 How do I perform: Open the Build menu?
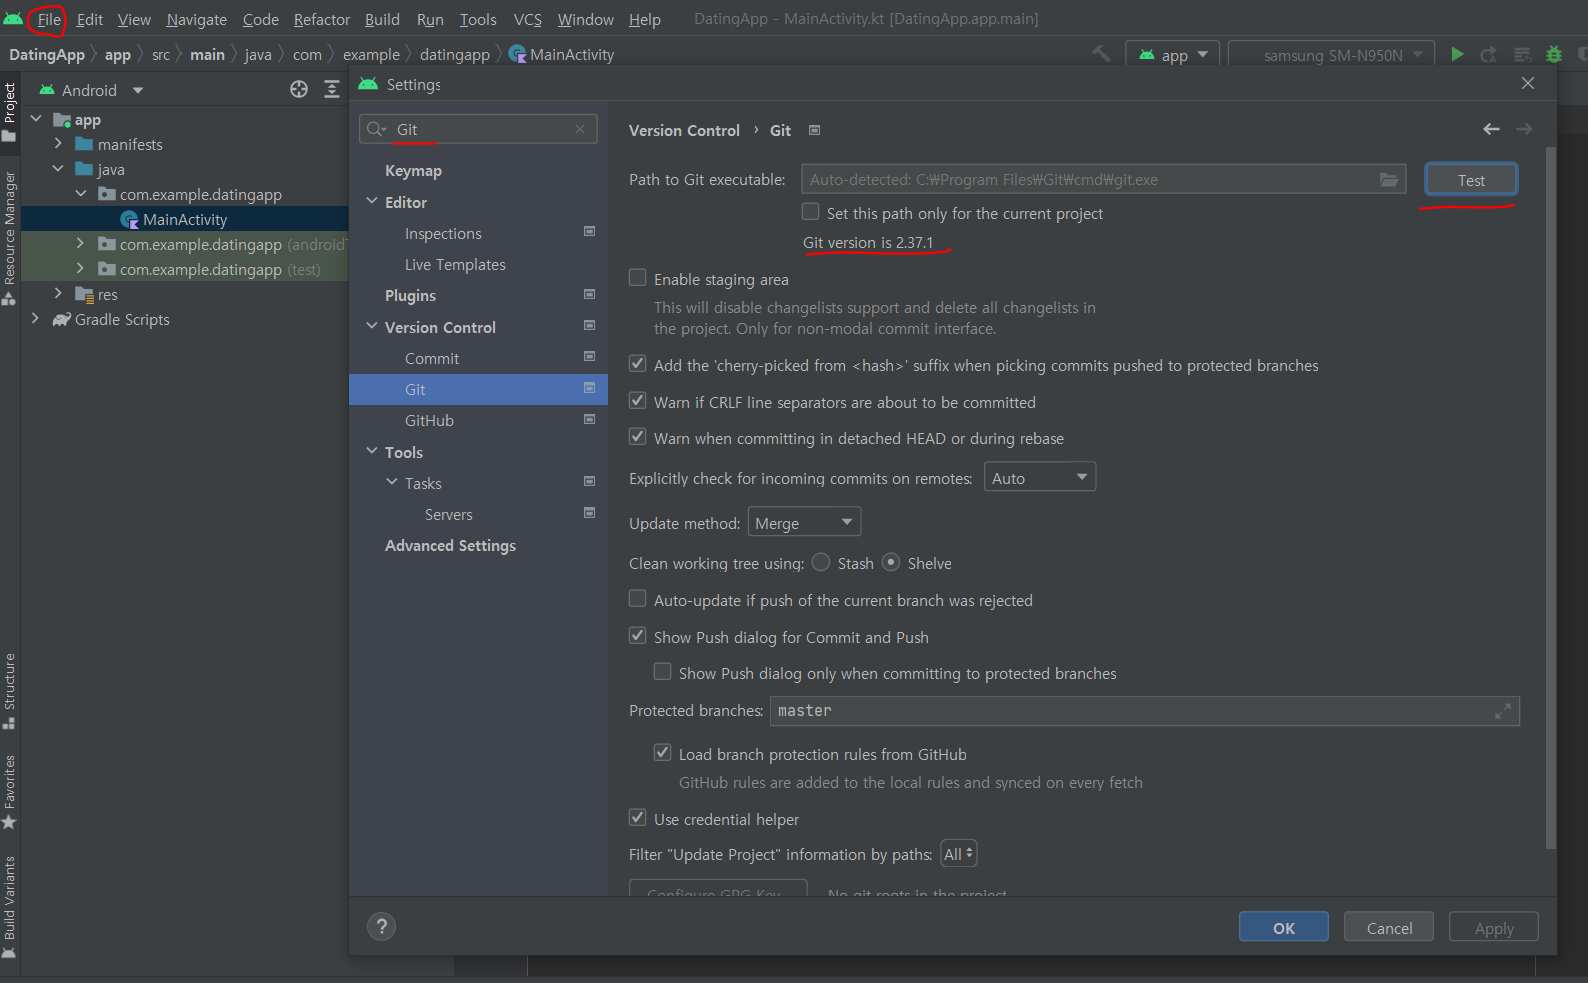(382, 19)
